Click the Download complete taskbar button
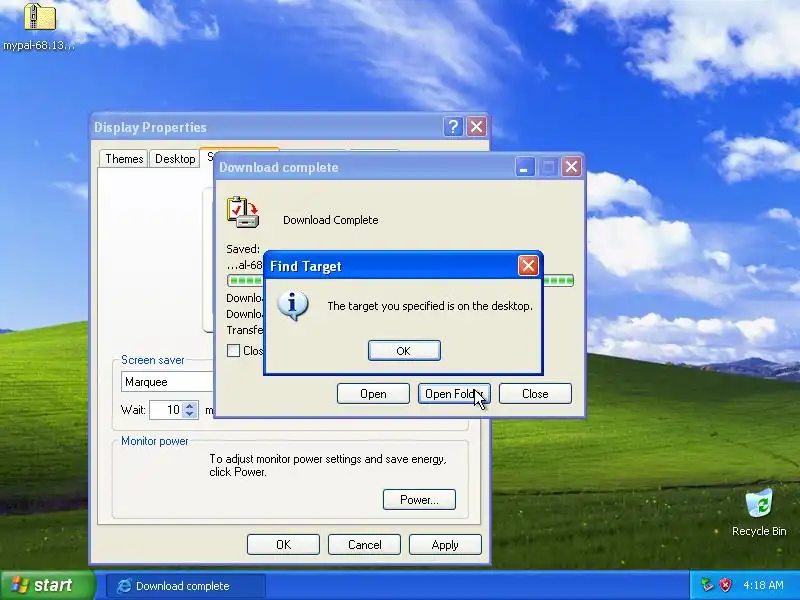800x600 pixels. (186, 586)
